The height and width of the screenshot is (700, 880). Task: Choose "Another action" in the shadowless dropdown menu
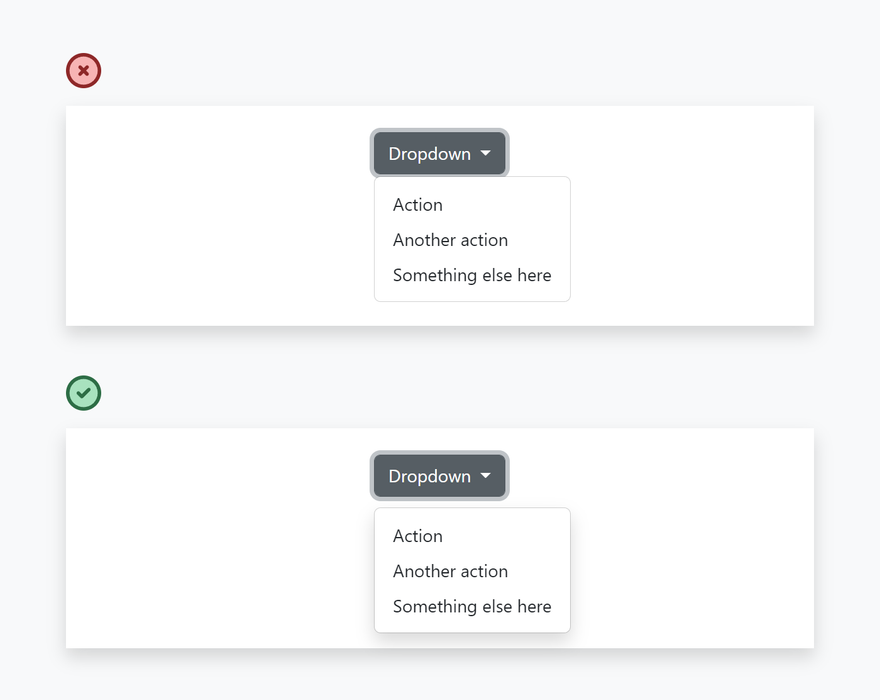pos(450,240)
